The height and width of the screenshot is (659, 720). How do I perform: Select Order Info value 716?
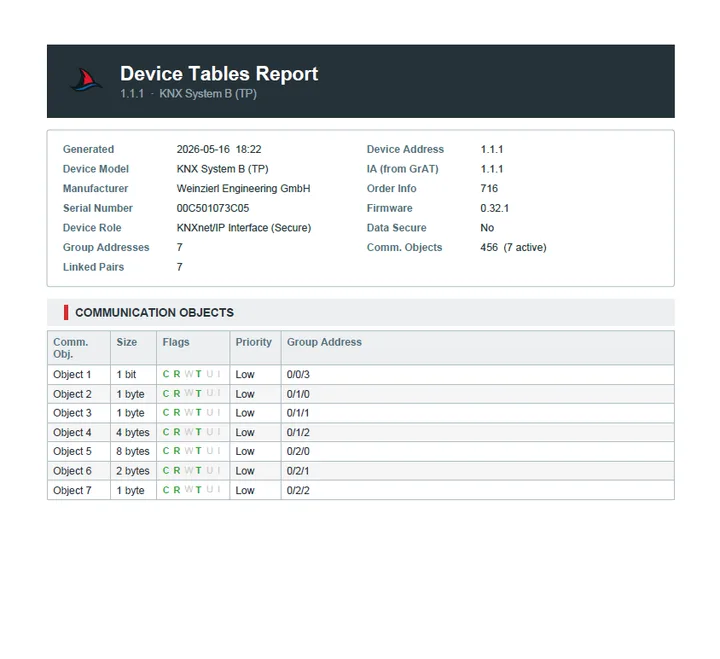pos(489,189)
